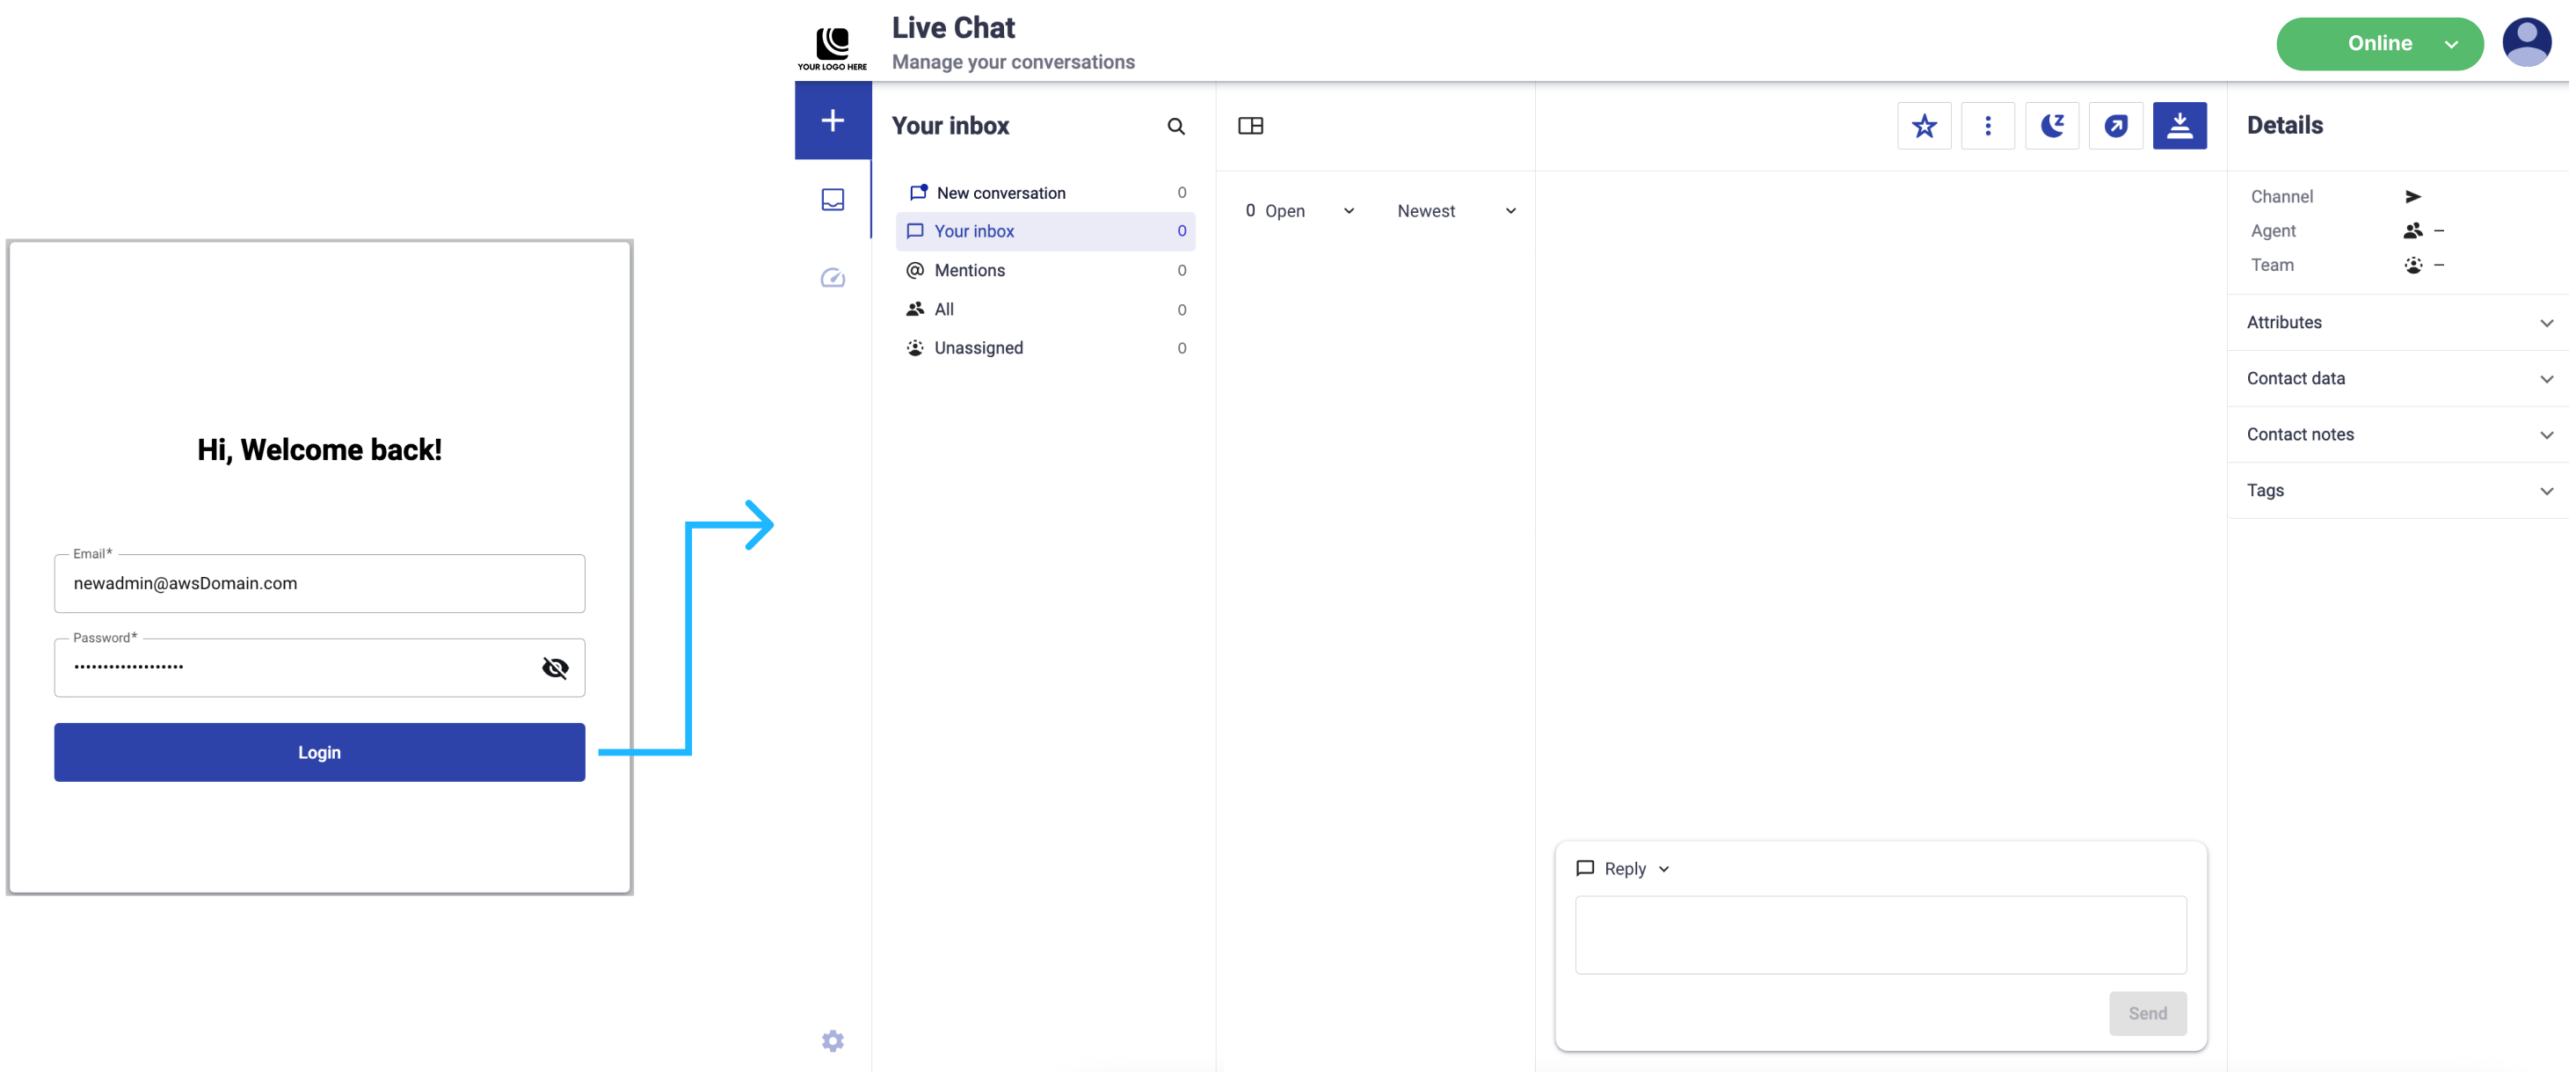
Task: Click into the Email input field
Action: [x=320, y=584]
